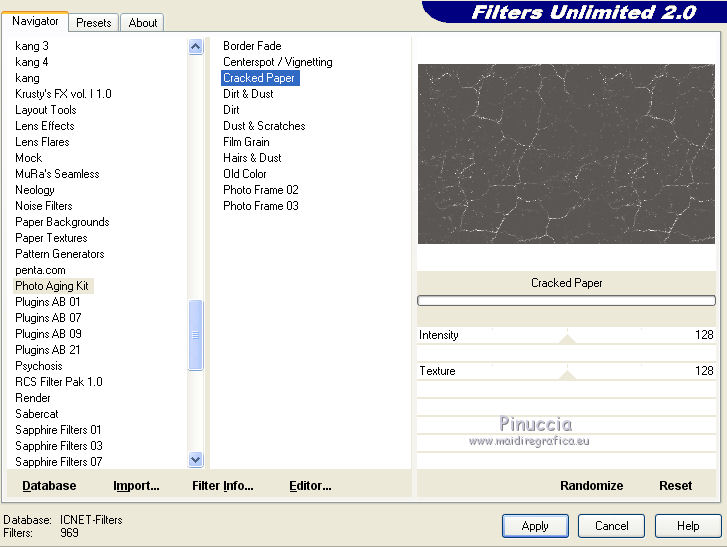Viewport: 727px width, 547px height.
Task: Select Plugins AB 01
Action: coord(47,302)
